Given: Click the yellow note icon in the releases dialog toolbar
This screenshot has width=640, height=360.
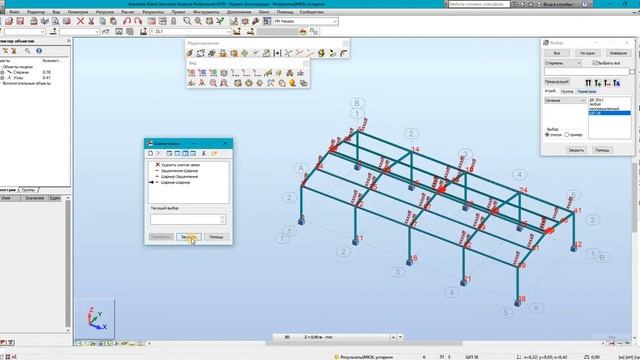Looking at the screenshot, I should coord(214,153).
